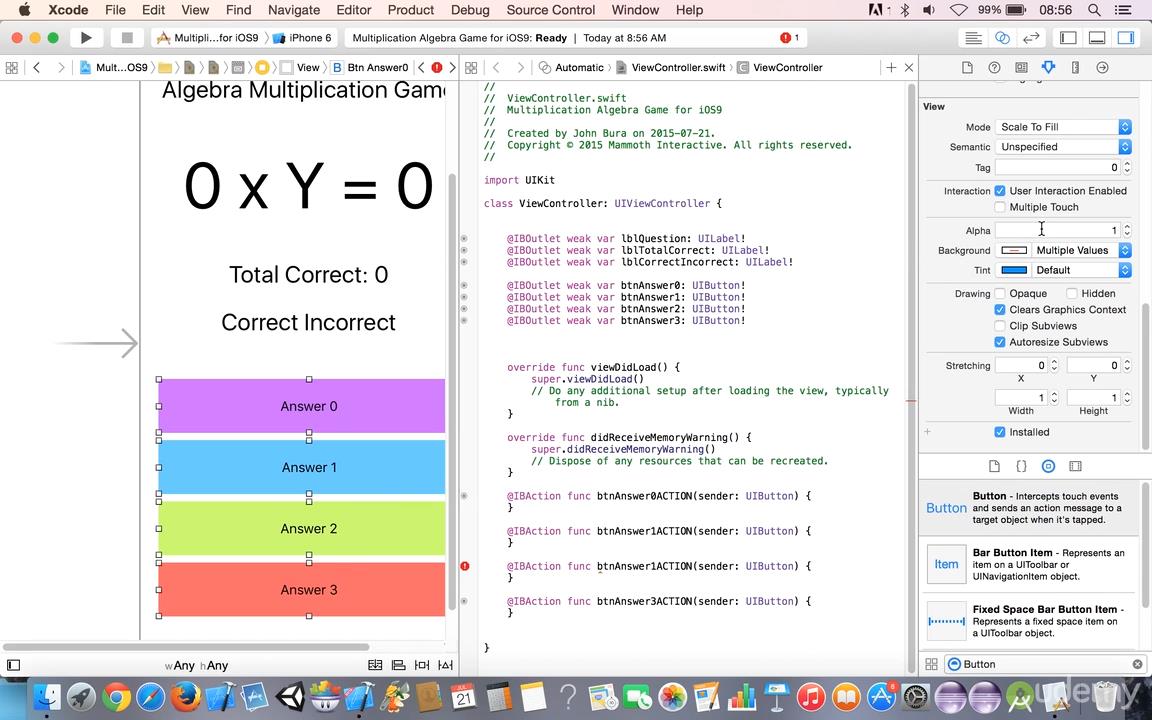Image resolution: width=1152 pixels, height=720 pixels.
Task: Close the assistant editor pane
Action: coord(909,68)
